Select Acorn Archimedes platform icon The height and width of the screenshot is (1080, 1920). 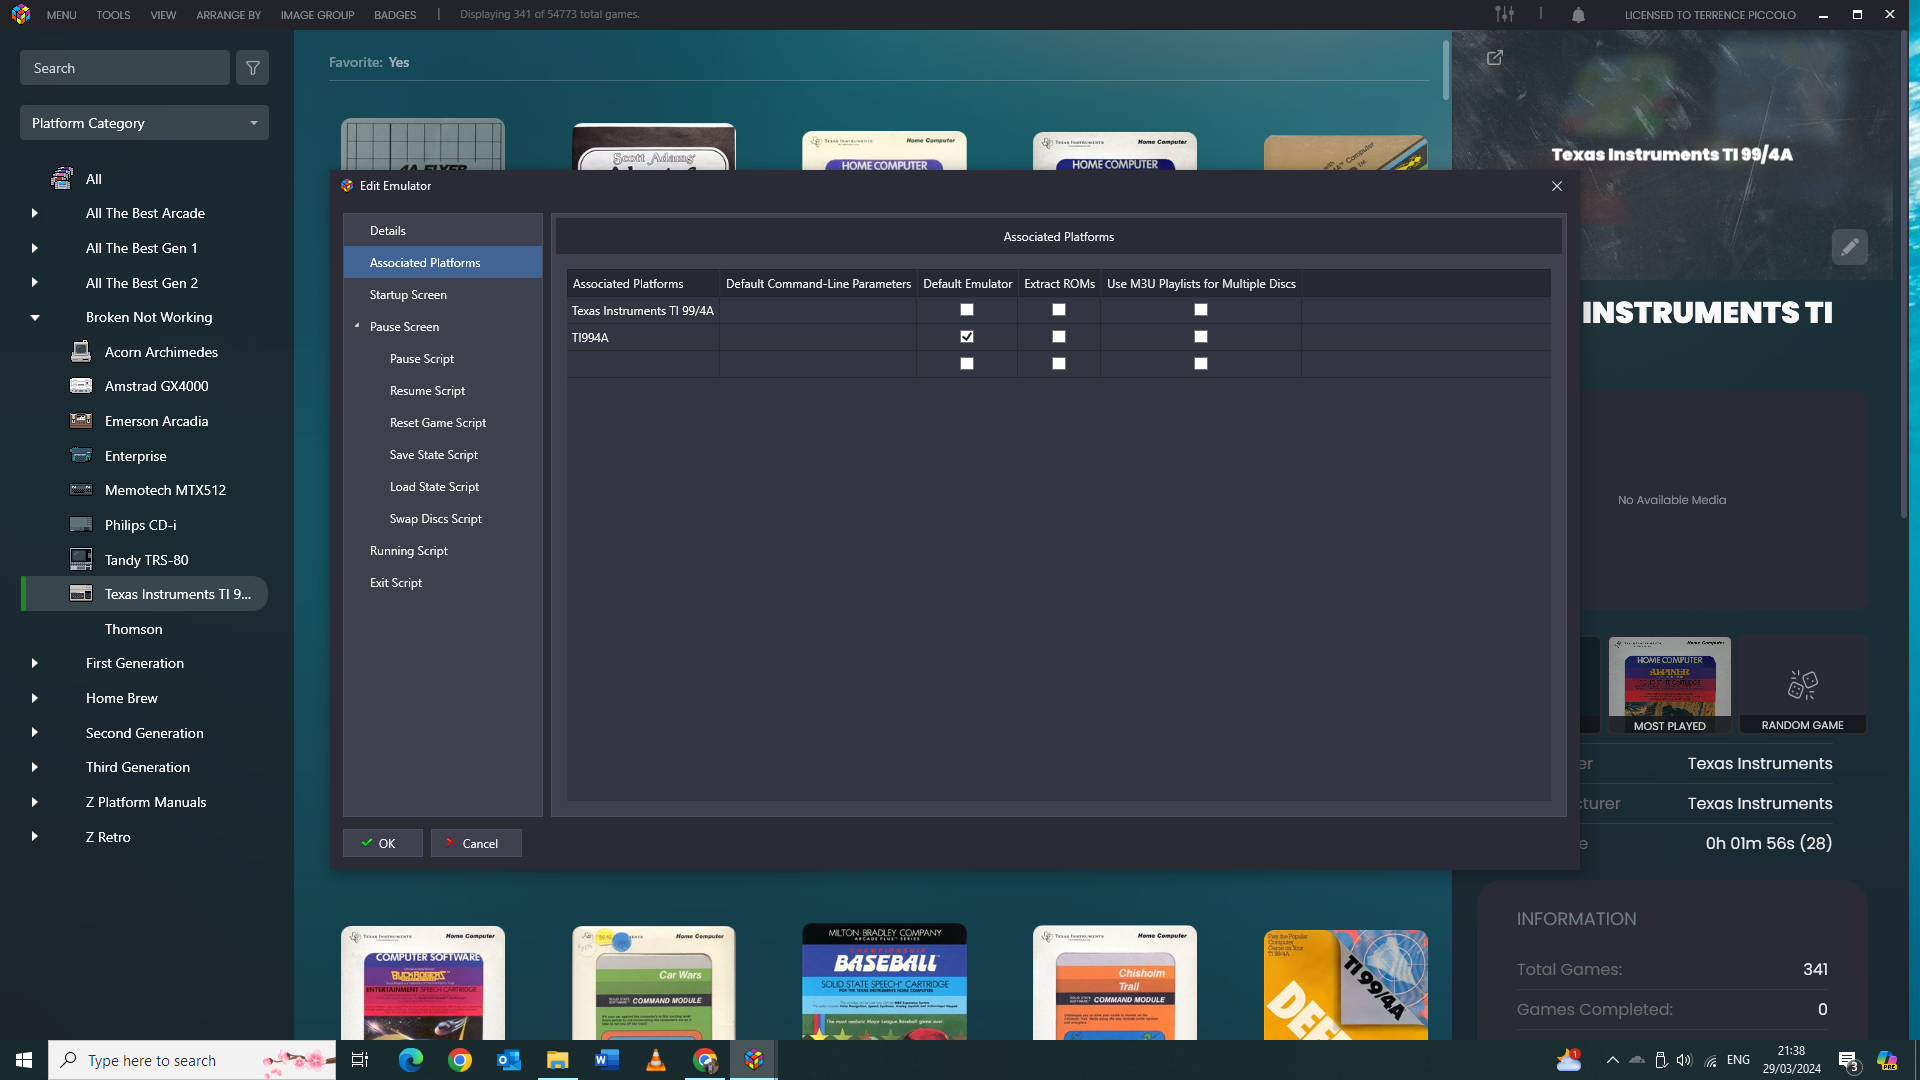click(81, 352)
